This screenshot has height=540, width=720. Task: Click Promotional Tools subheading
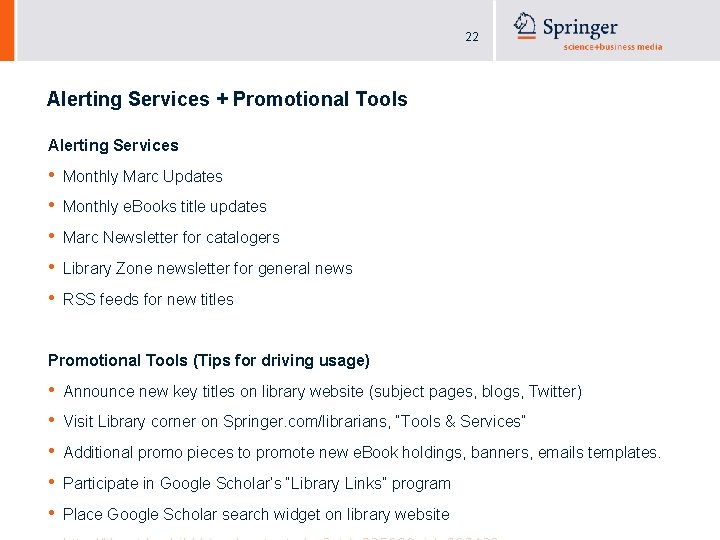[x=209, y=361]
